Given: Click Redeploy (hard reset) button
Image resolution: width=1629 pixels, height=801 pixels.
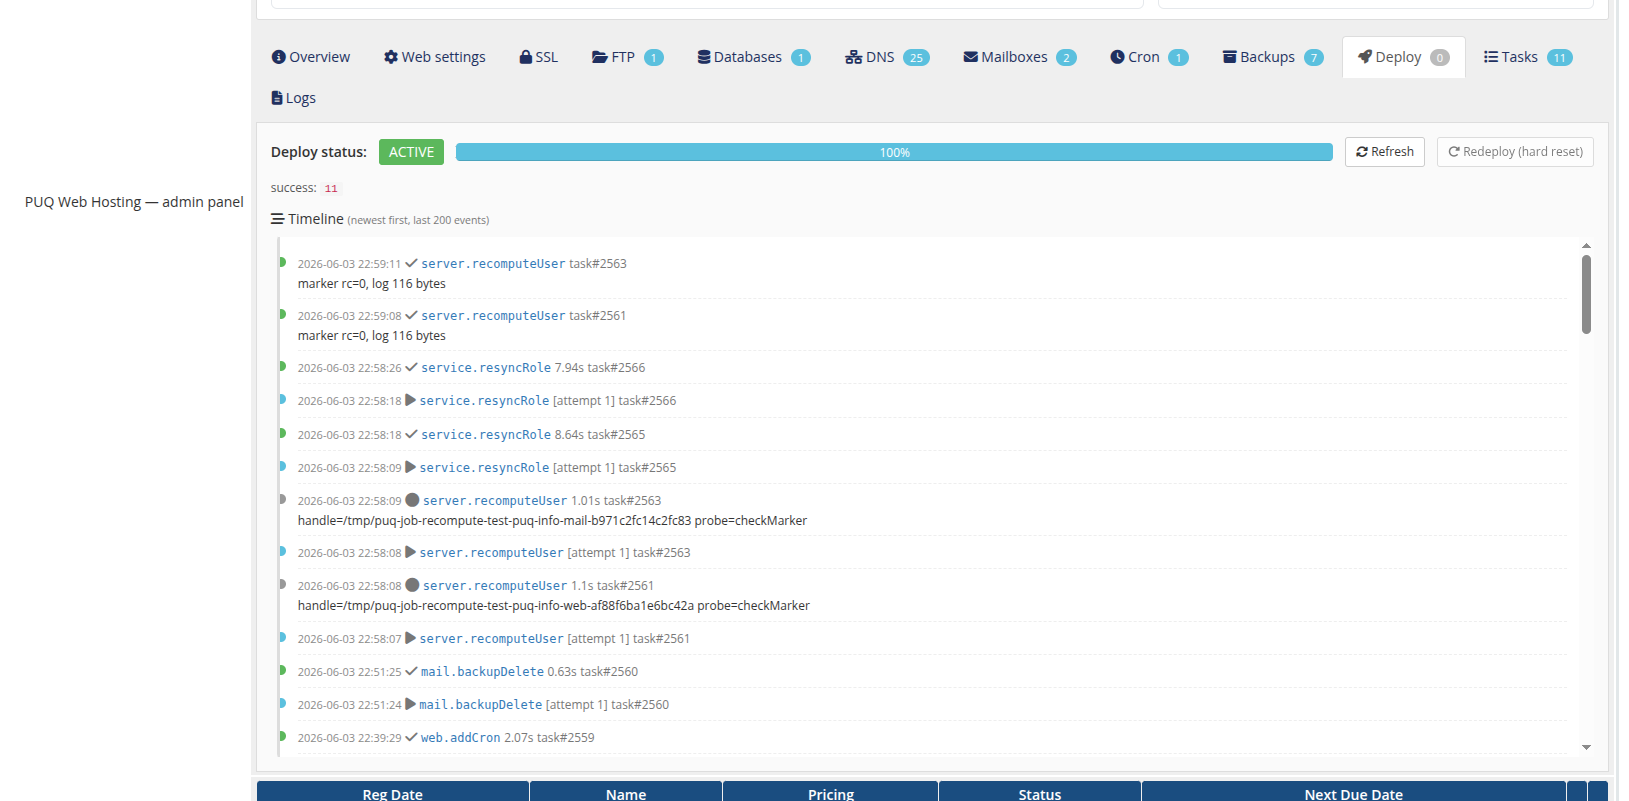Looking at the screenshot, I should [x=1515, y=152].
